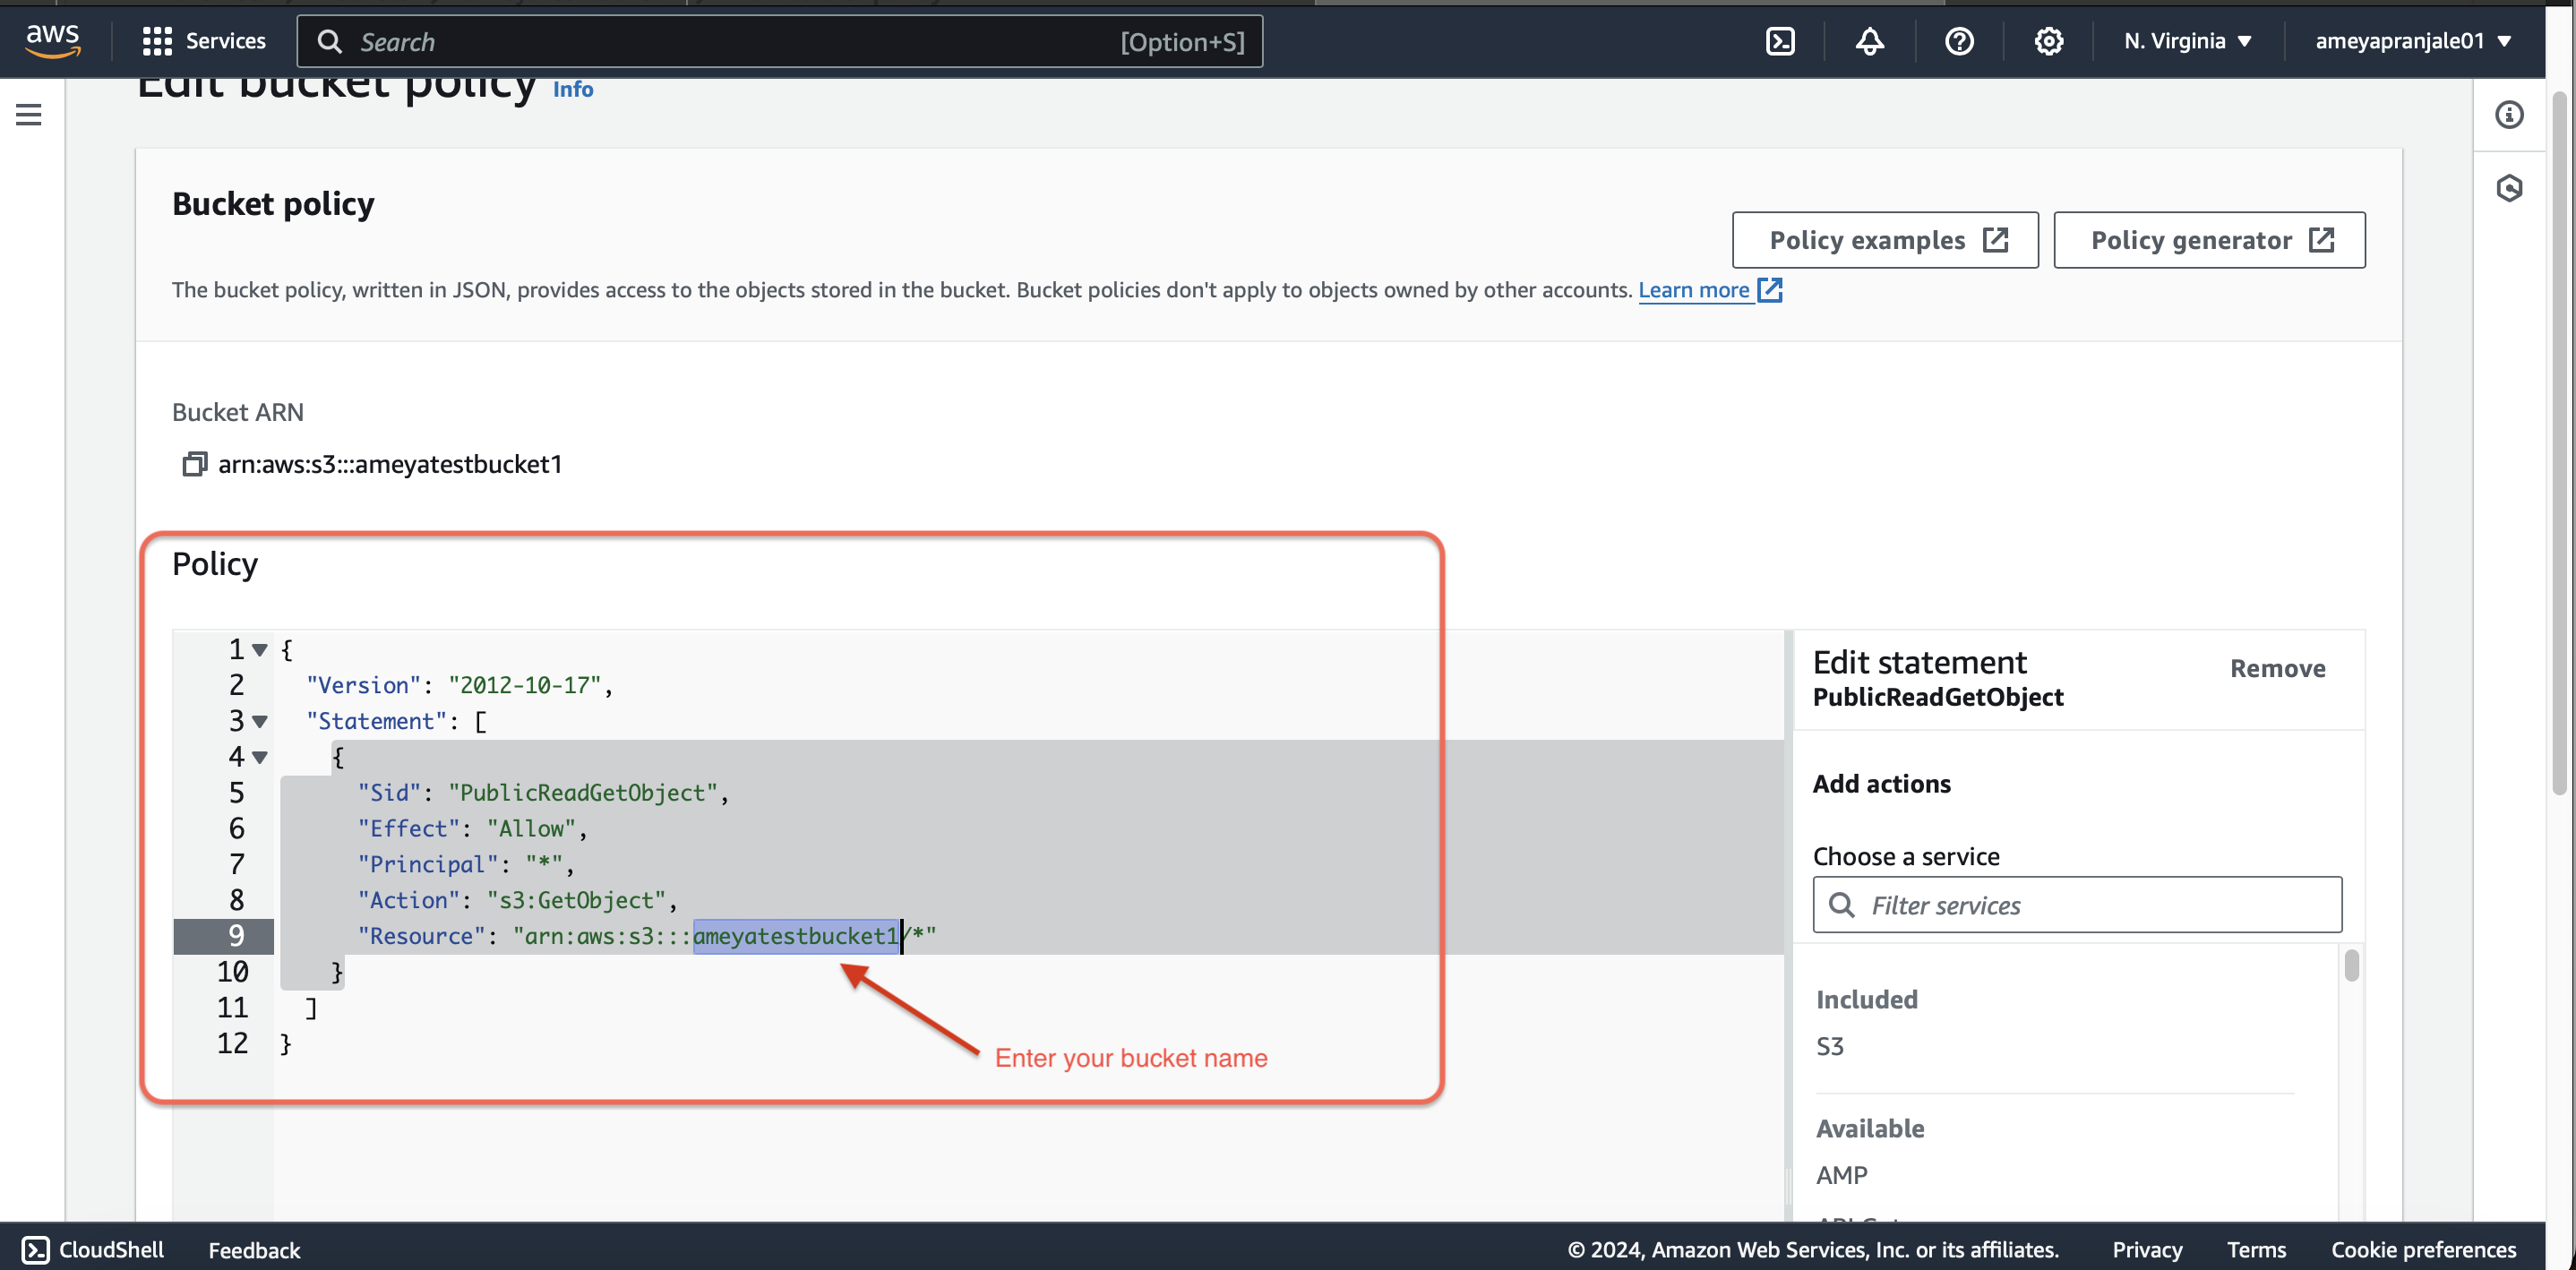2576x1270 pixels.
Task: Open the ameyapranjale01 account dropdown
Action: pos(2413,41)
